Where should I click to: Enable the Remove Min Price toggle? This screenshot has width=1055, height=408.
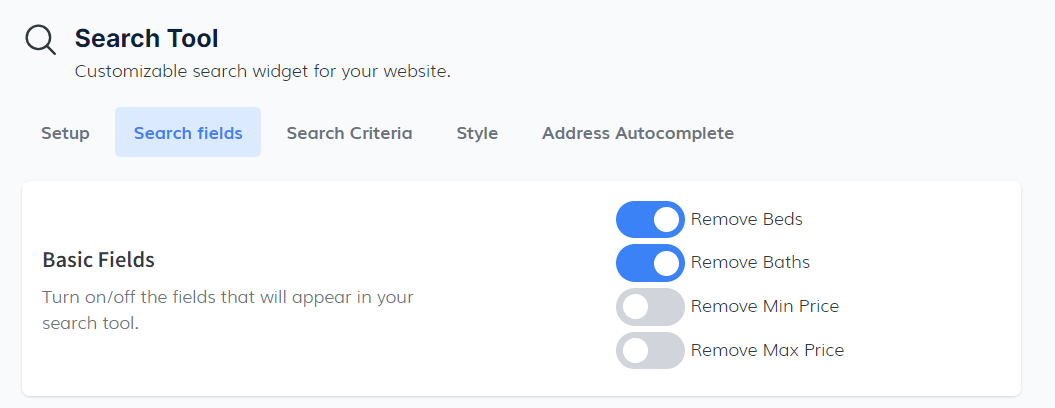650,307
